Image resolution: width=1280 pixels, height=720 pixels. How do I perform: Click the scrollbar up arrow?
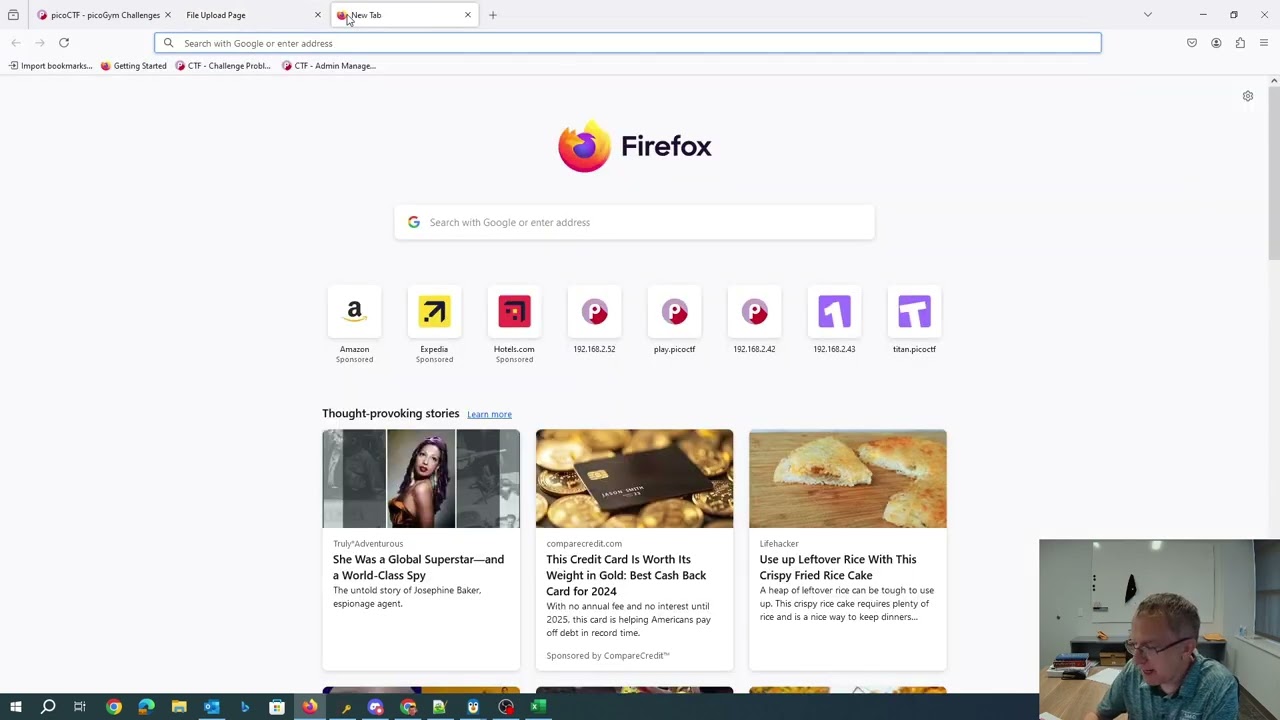point(1274,81)
